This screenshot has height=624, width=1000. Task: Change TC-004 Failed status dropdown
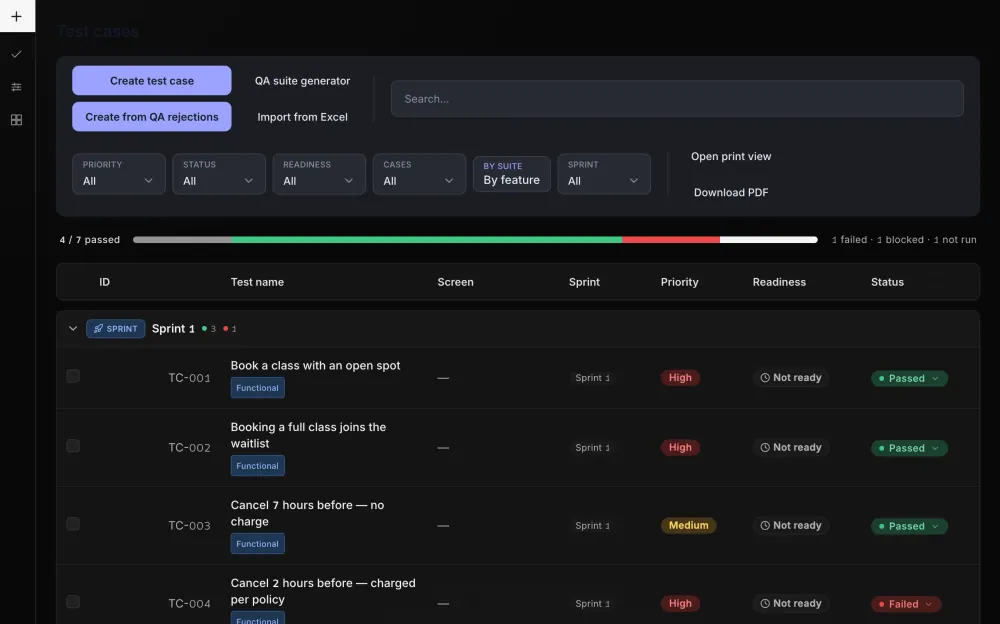(906, 604)
